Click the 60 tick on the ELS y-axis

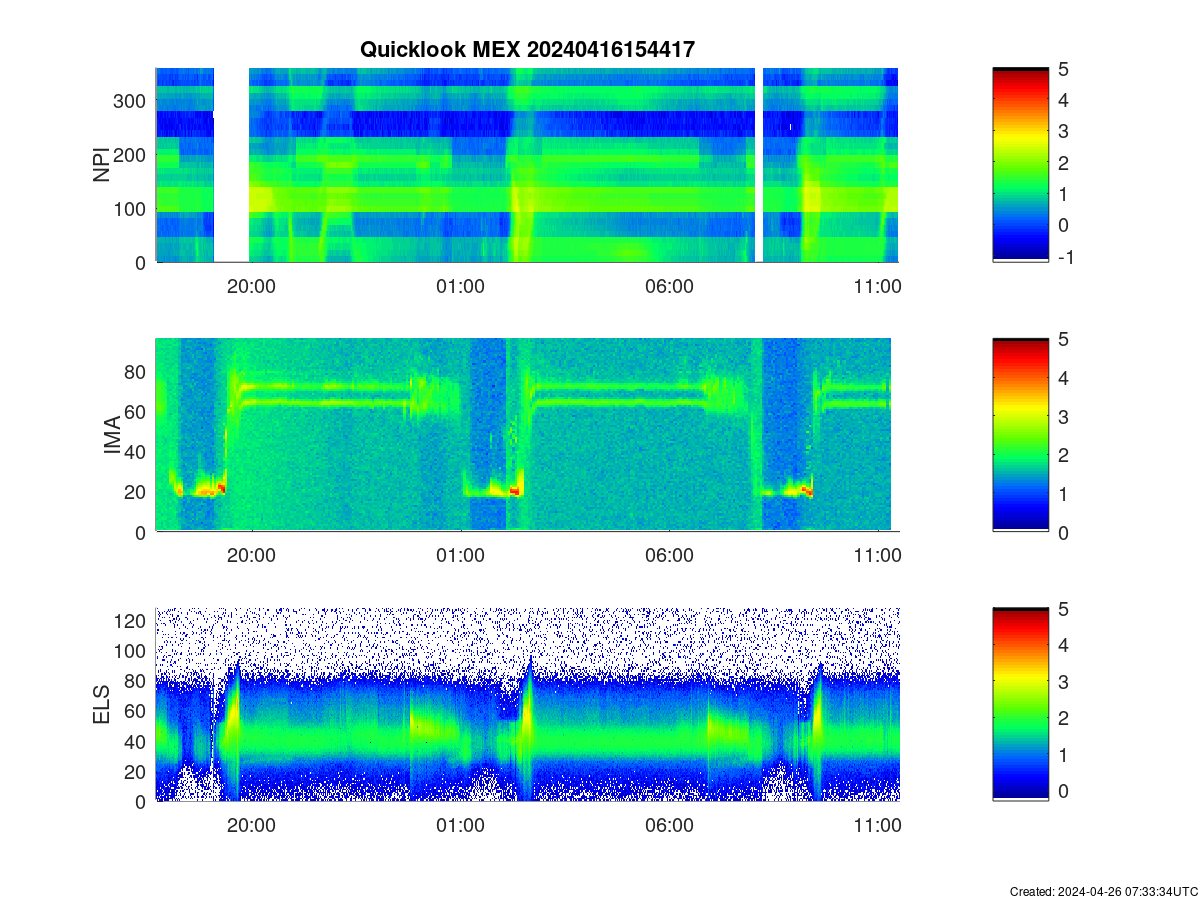pyautogui.click(x=137, y=711)
